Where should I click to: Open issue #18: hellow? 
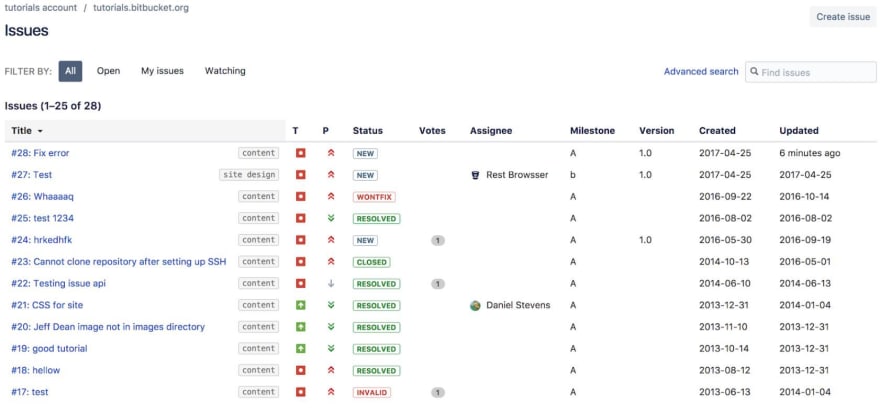[x=35, y=370]
